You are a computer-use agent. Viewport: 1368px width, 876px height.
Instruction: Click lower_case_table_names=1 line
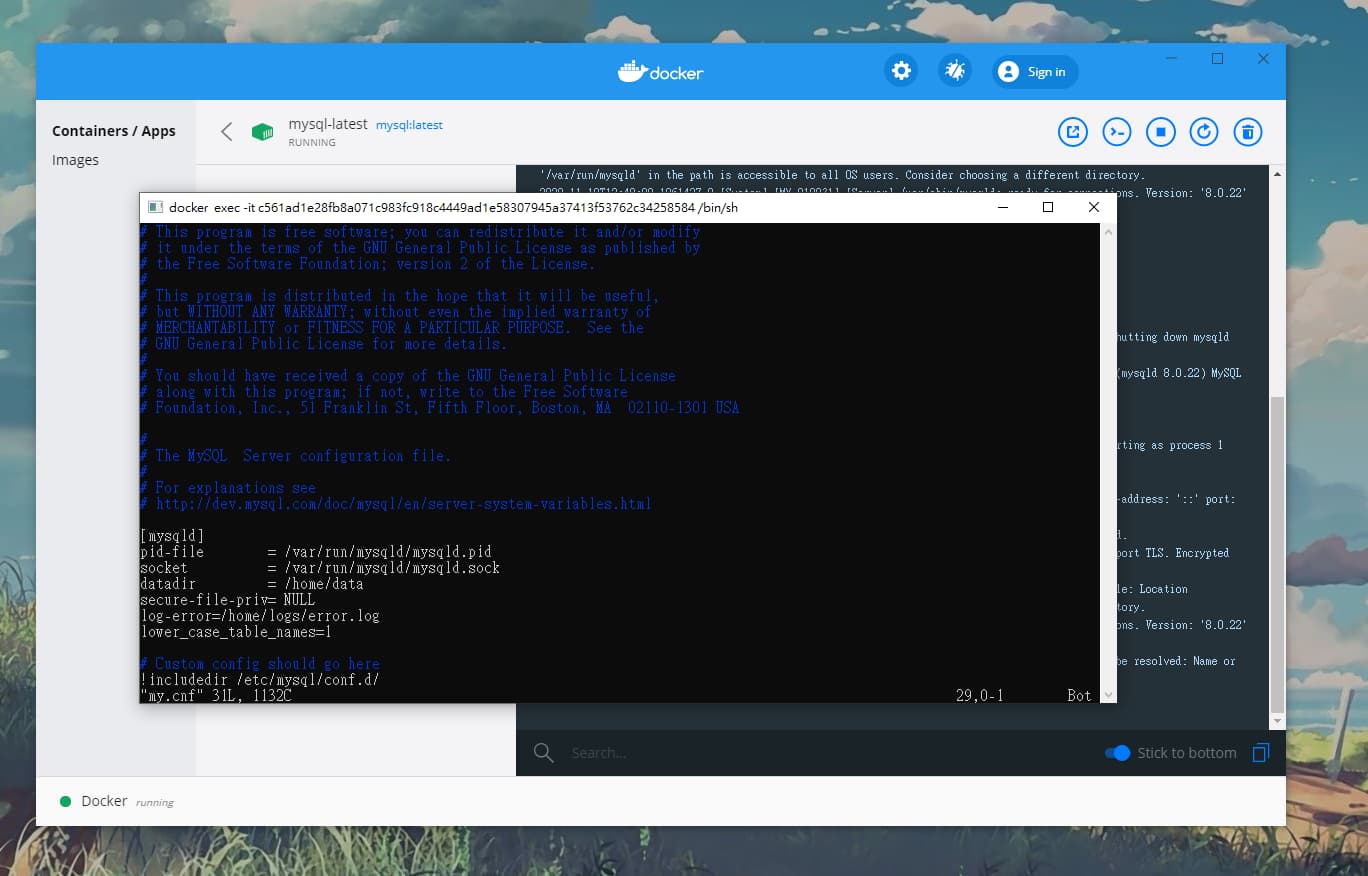coord(236,632)
